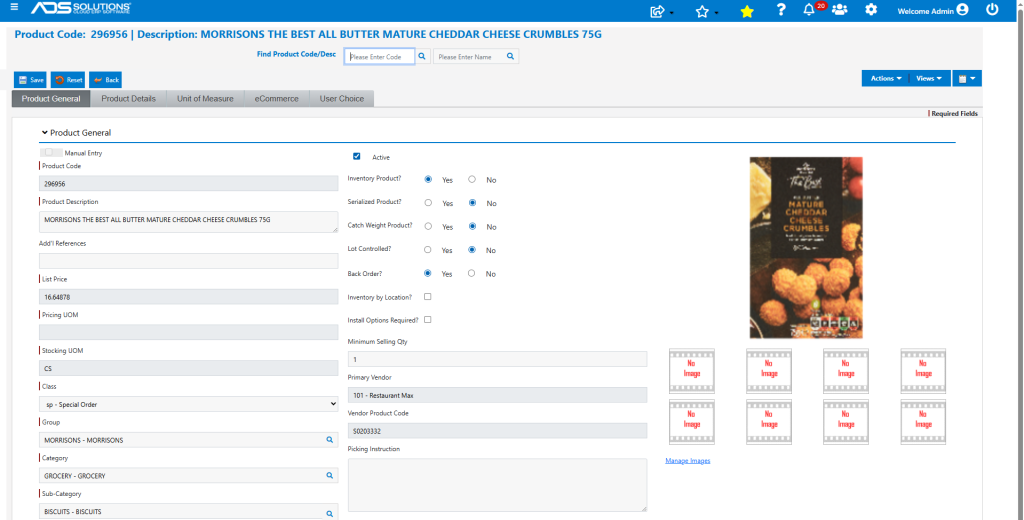
Task: Check the Inventory by Location checkbox
Action: pyautogui.click(x=428, y=297)
